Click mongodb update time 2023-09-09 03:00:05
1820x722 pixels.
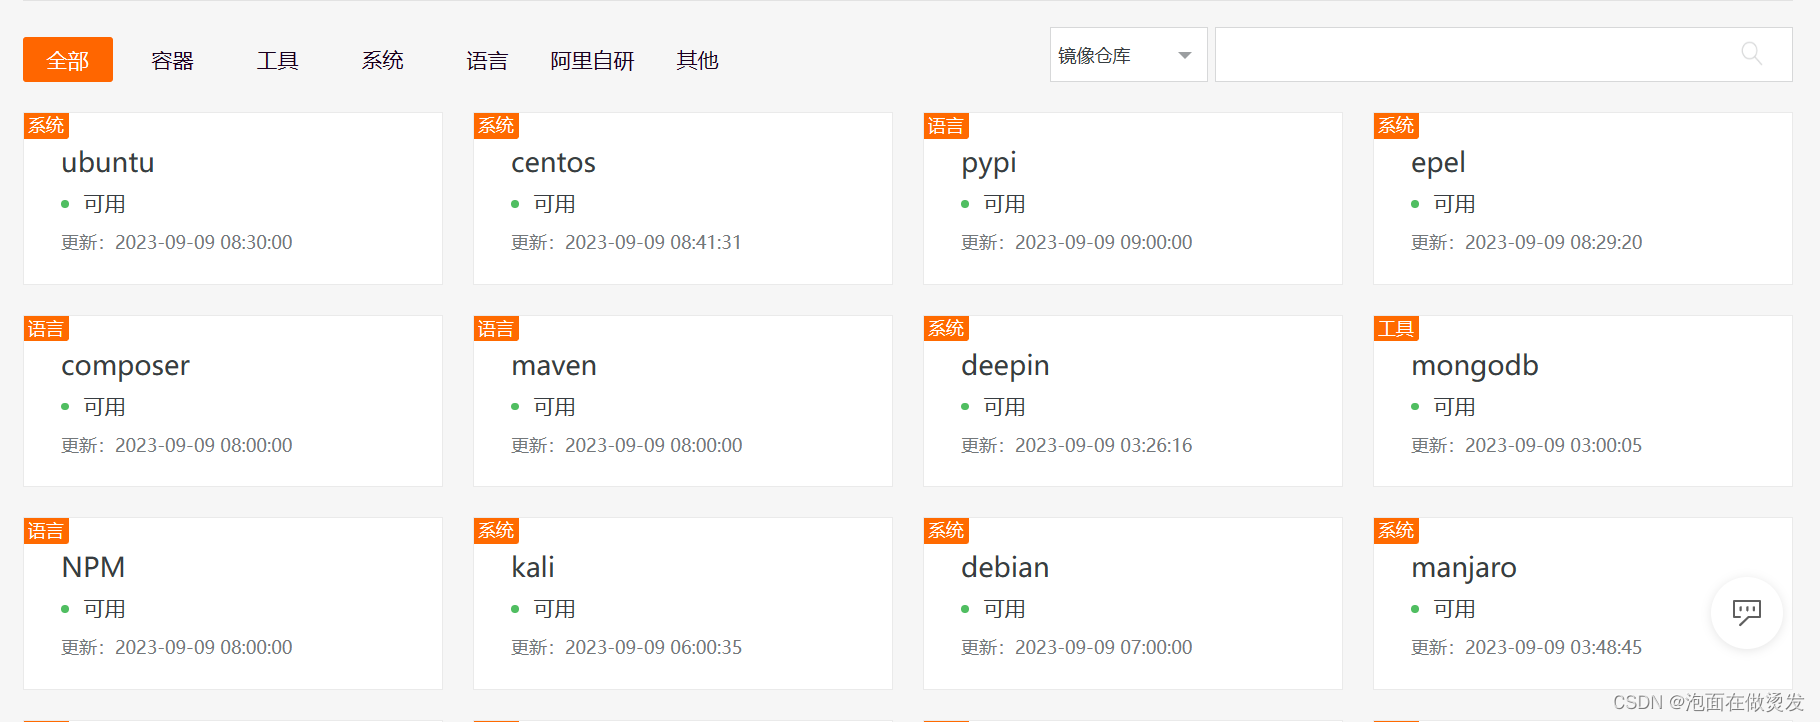(1553, 445)
